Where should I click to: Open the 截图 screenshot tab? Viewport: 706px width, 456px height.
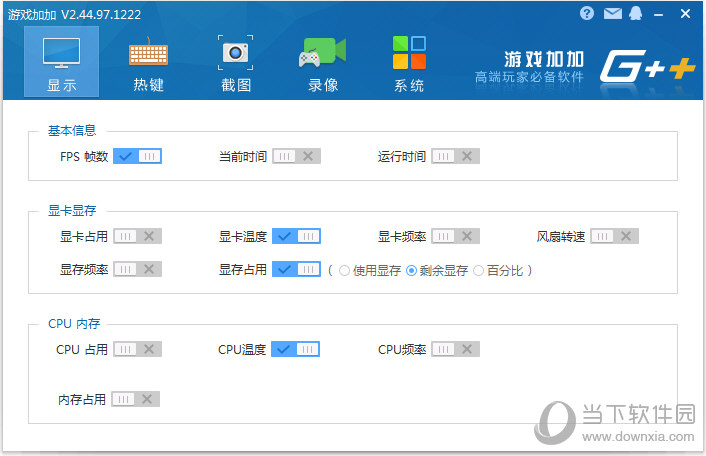(x=235, y=63)
